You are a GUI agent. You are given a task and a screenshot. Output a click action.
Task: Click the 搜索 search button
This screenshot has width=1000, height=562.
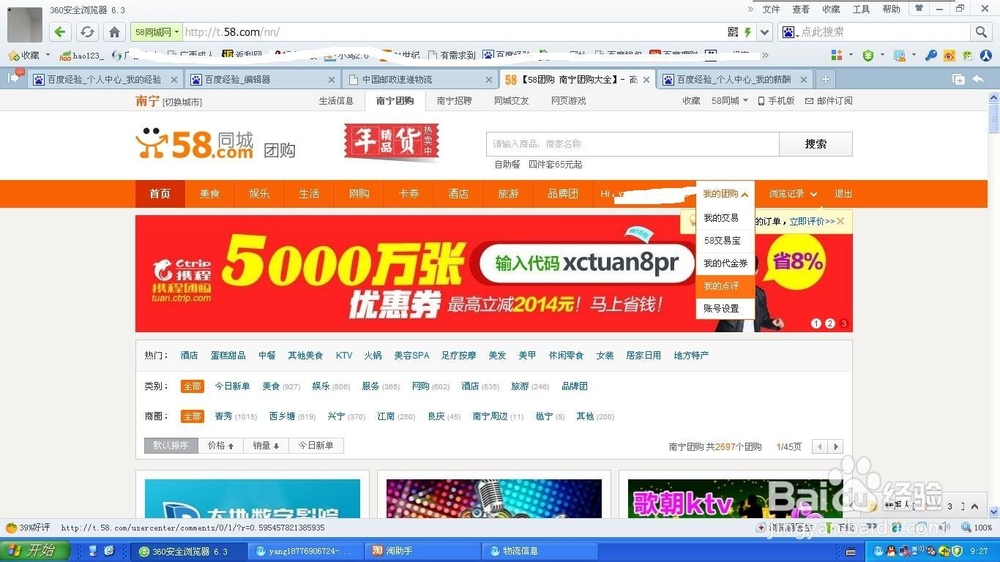(x=816, y=144)
